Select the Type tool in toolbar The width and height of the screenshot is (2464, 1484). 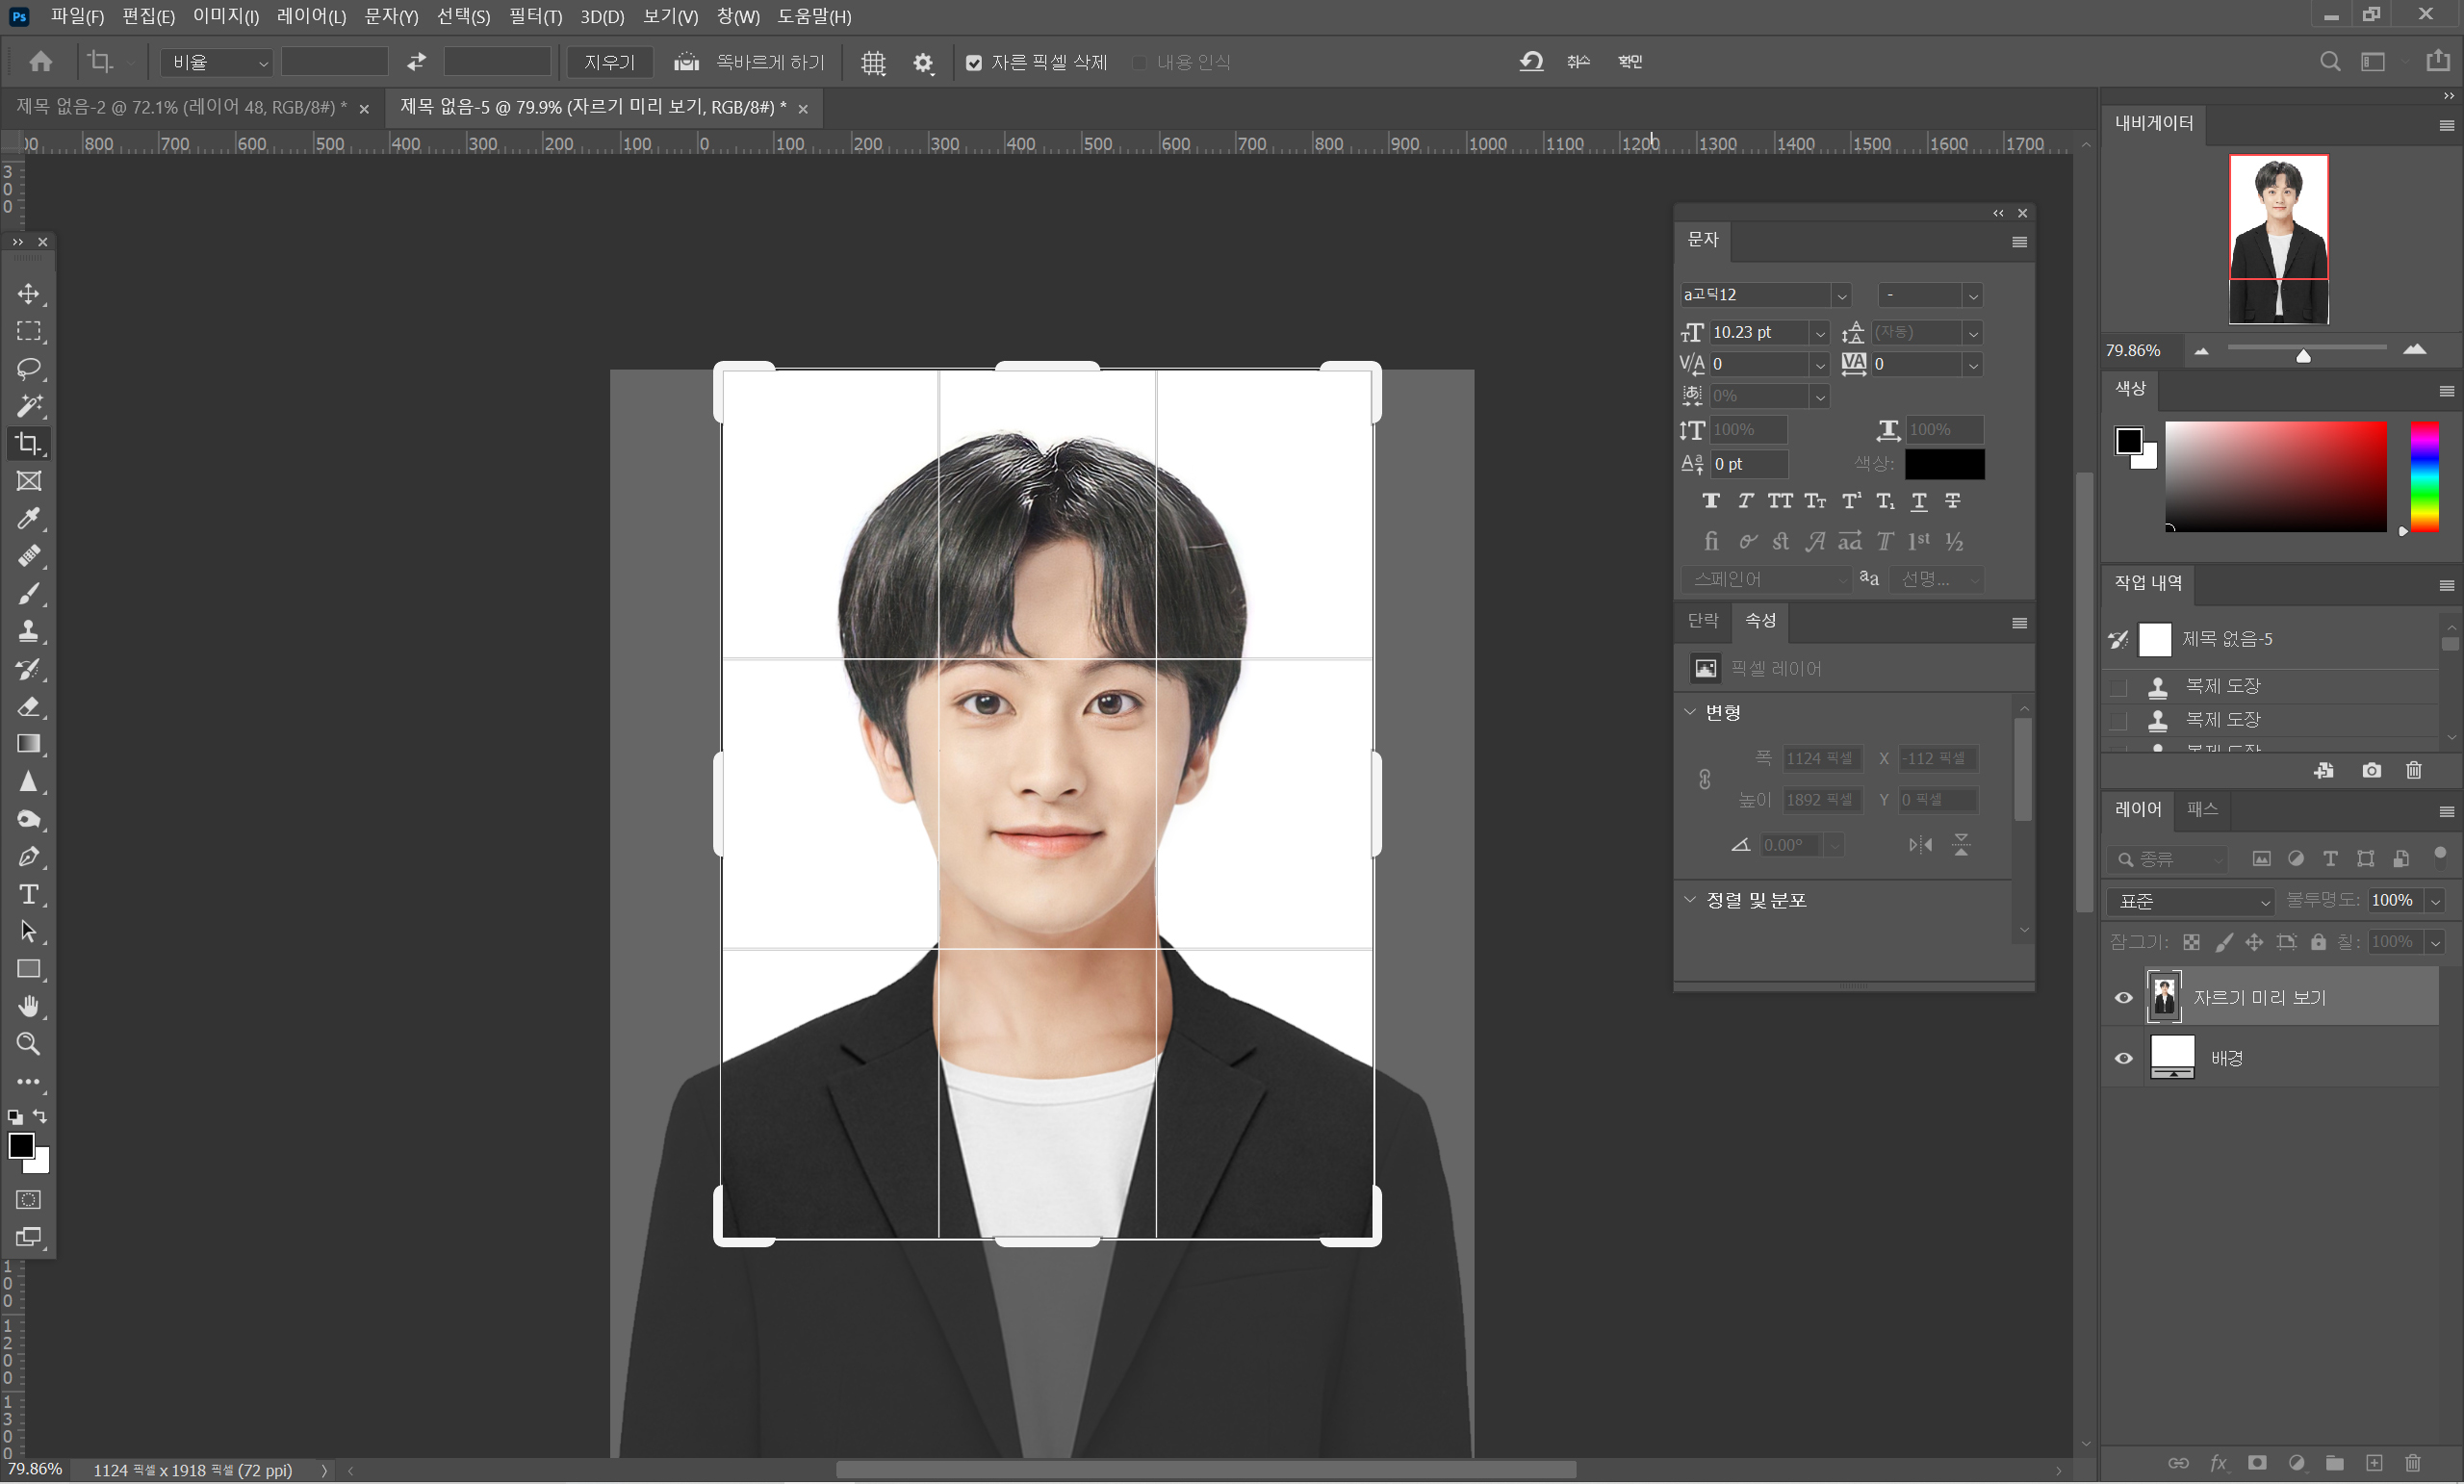(28, 894)
